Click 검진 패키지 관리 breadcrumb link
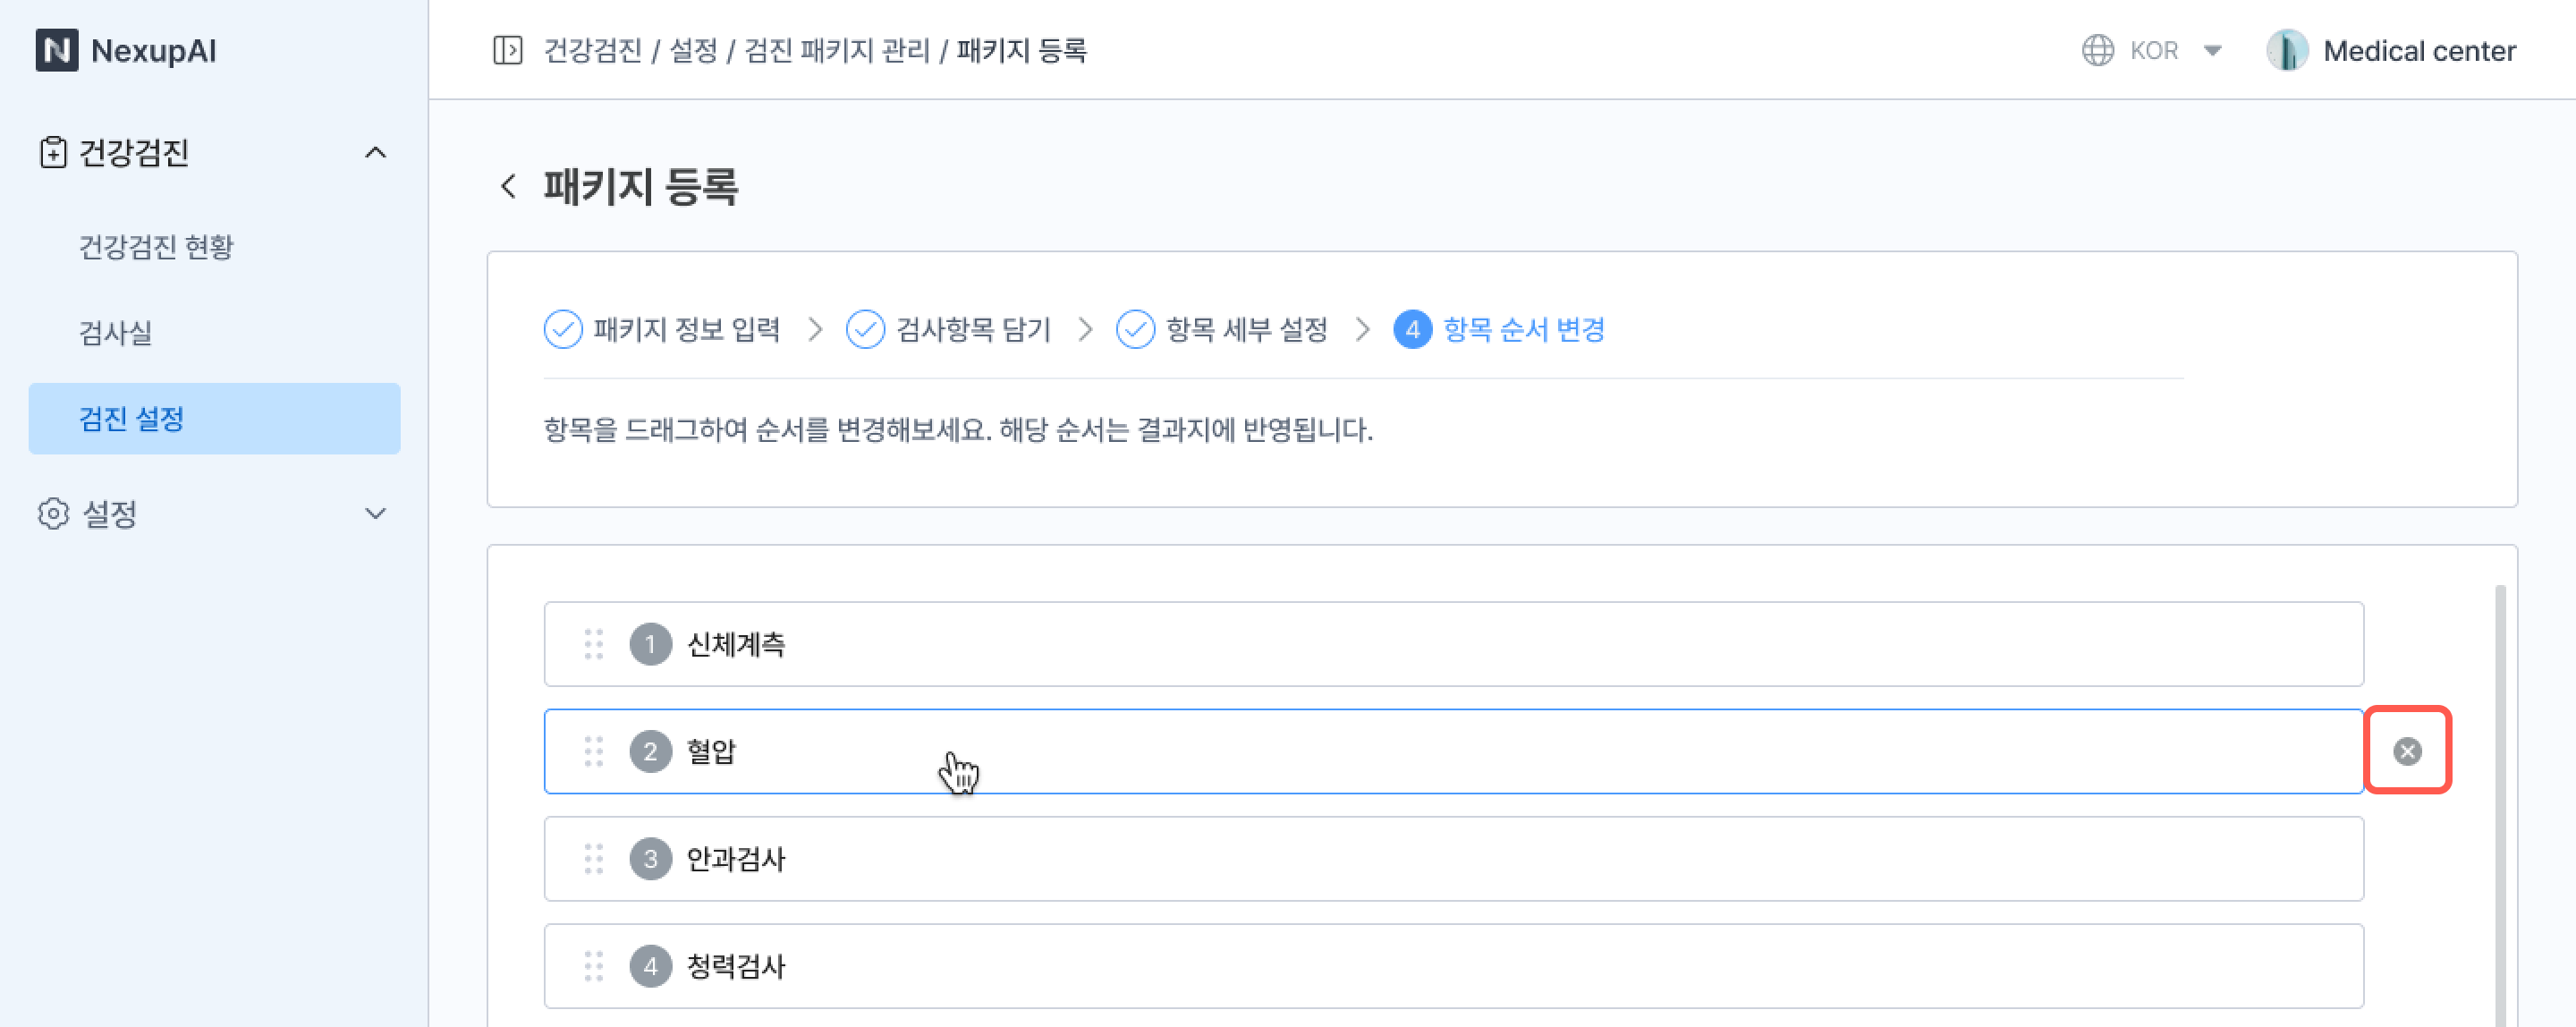Image resolution: width=2576 pixels, height=1027 pixels. [837, 50]
